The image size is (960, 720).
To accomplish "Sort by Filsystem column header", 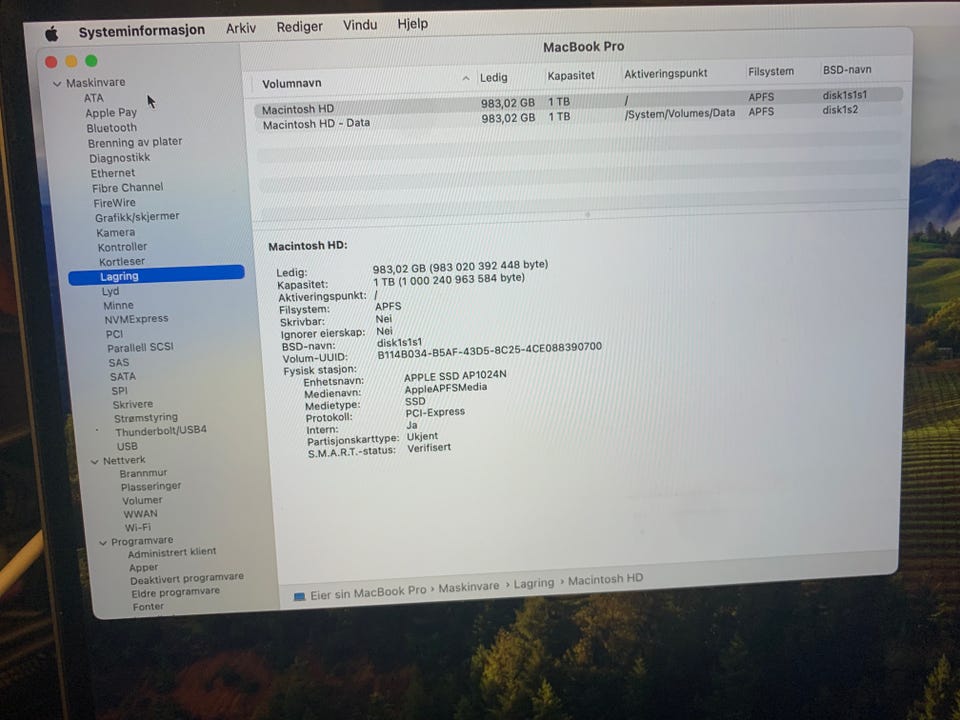I will (x=771, y=72).
